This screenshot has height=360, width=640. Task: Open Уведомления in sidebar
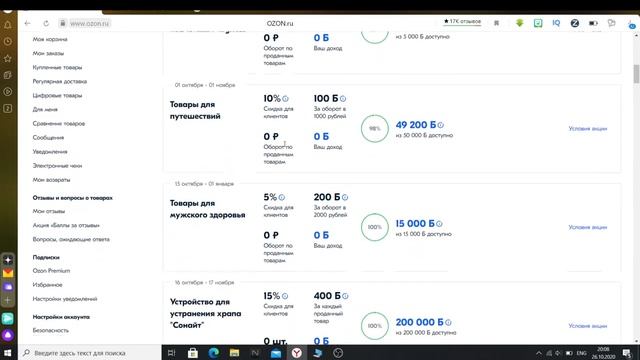pyautogui.click(x=50, y=152)
